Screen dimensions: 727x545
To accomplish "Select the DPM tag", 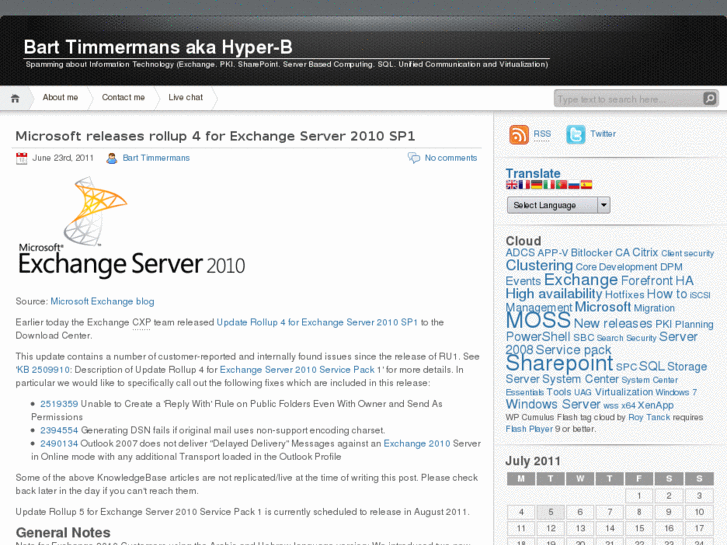I will click(x=671, y=267).
